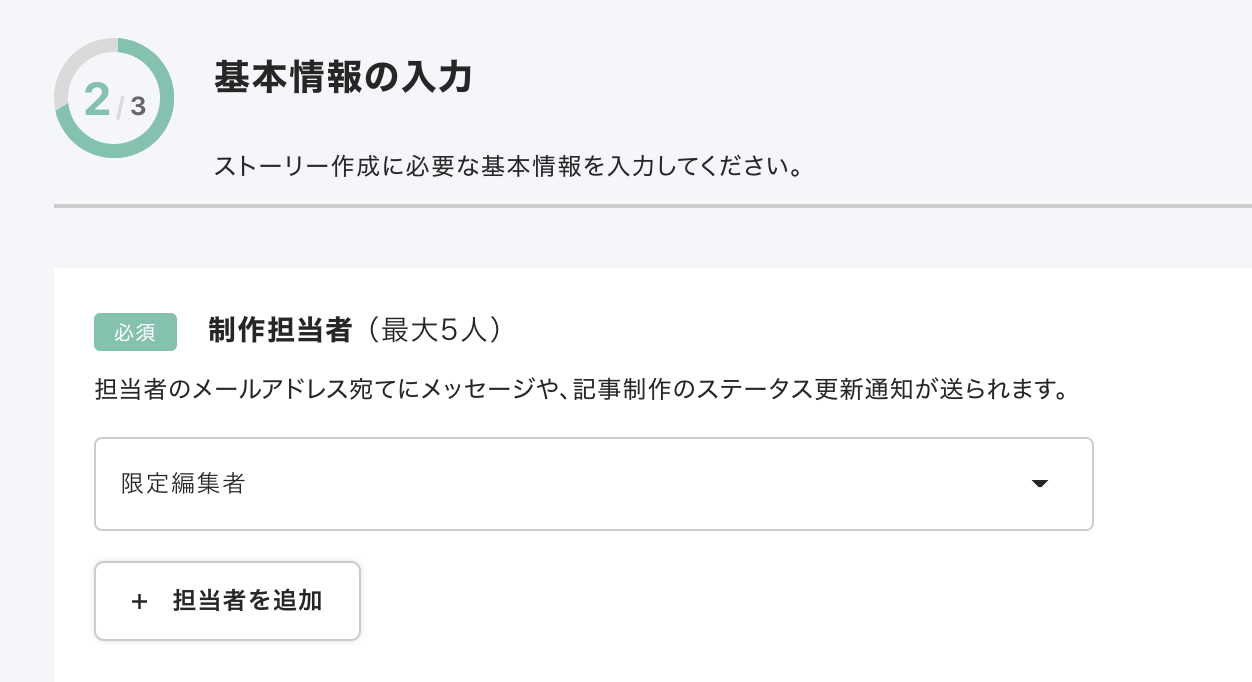The image size is (1252, 682).
Task: Click the ストーリー作成に必要な基本情報 description text
Action: [509, 165]
